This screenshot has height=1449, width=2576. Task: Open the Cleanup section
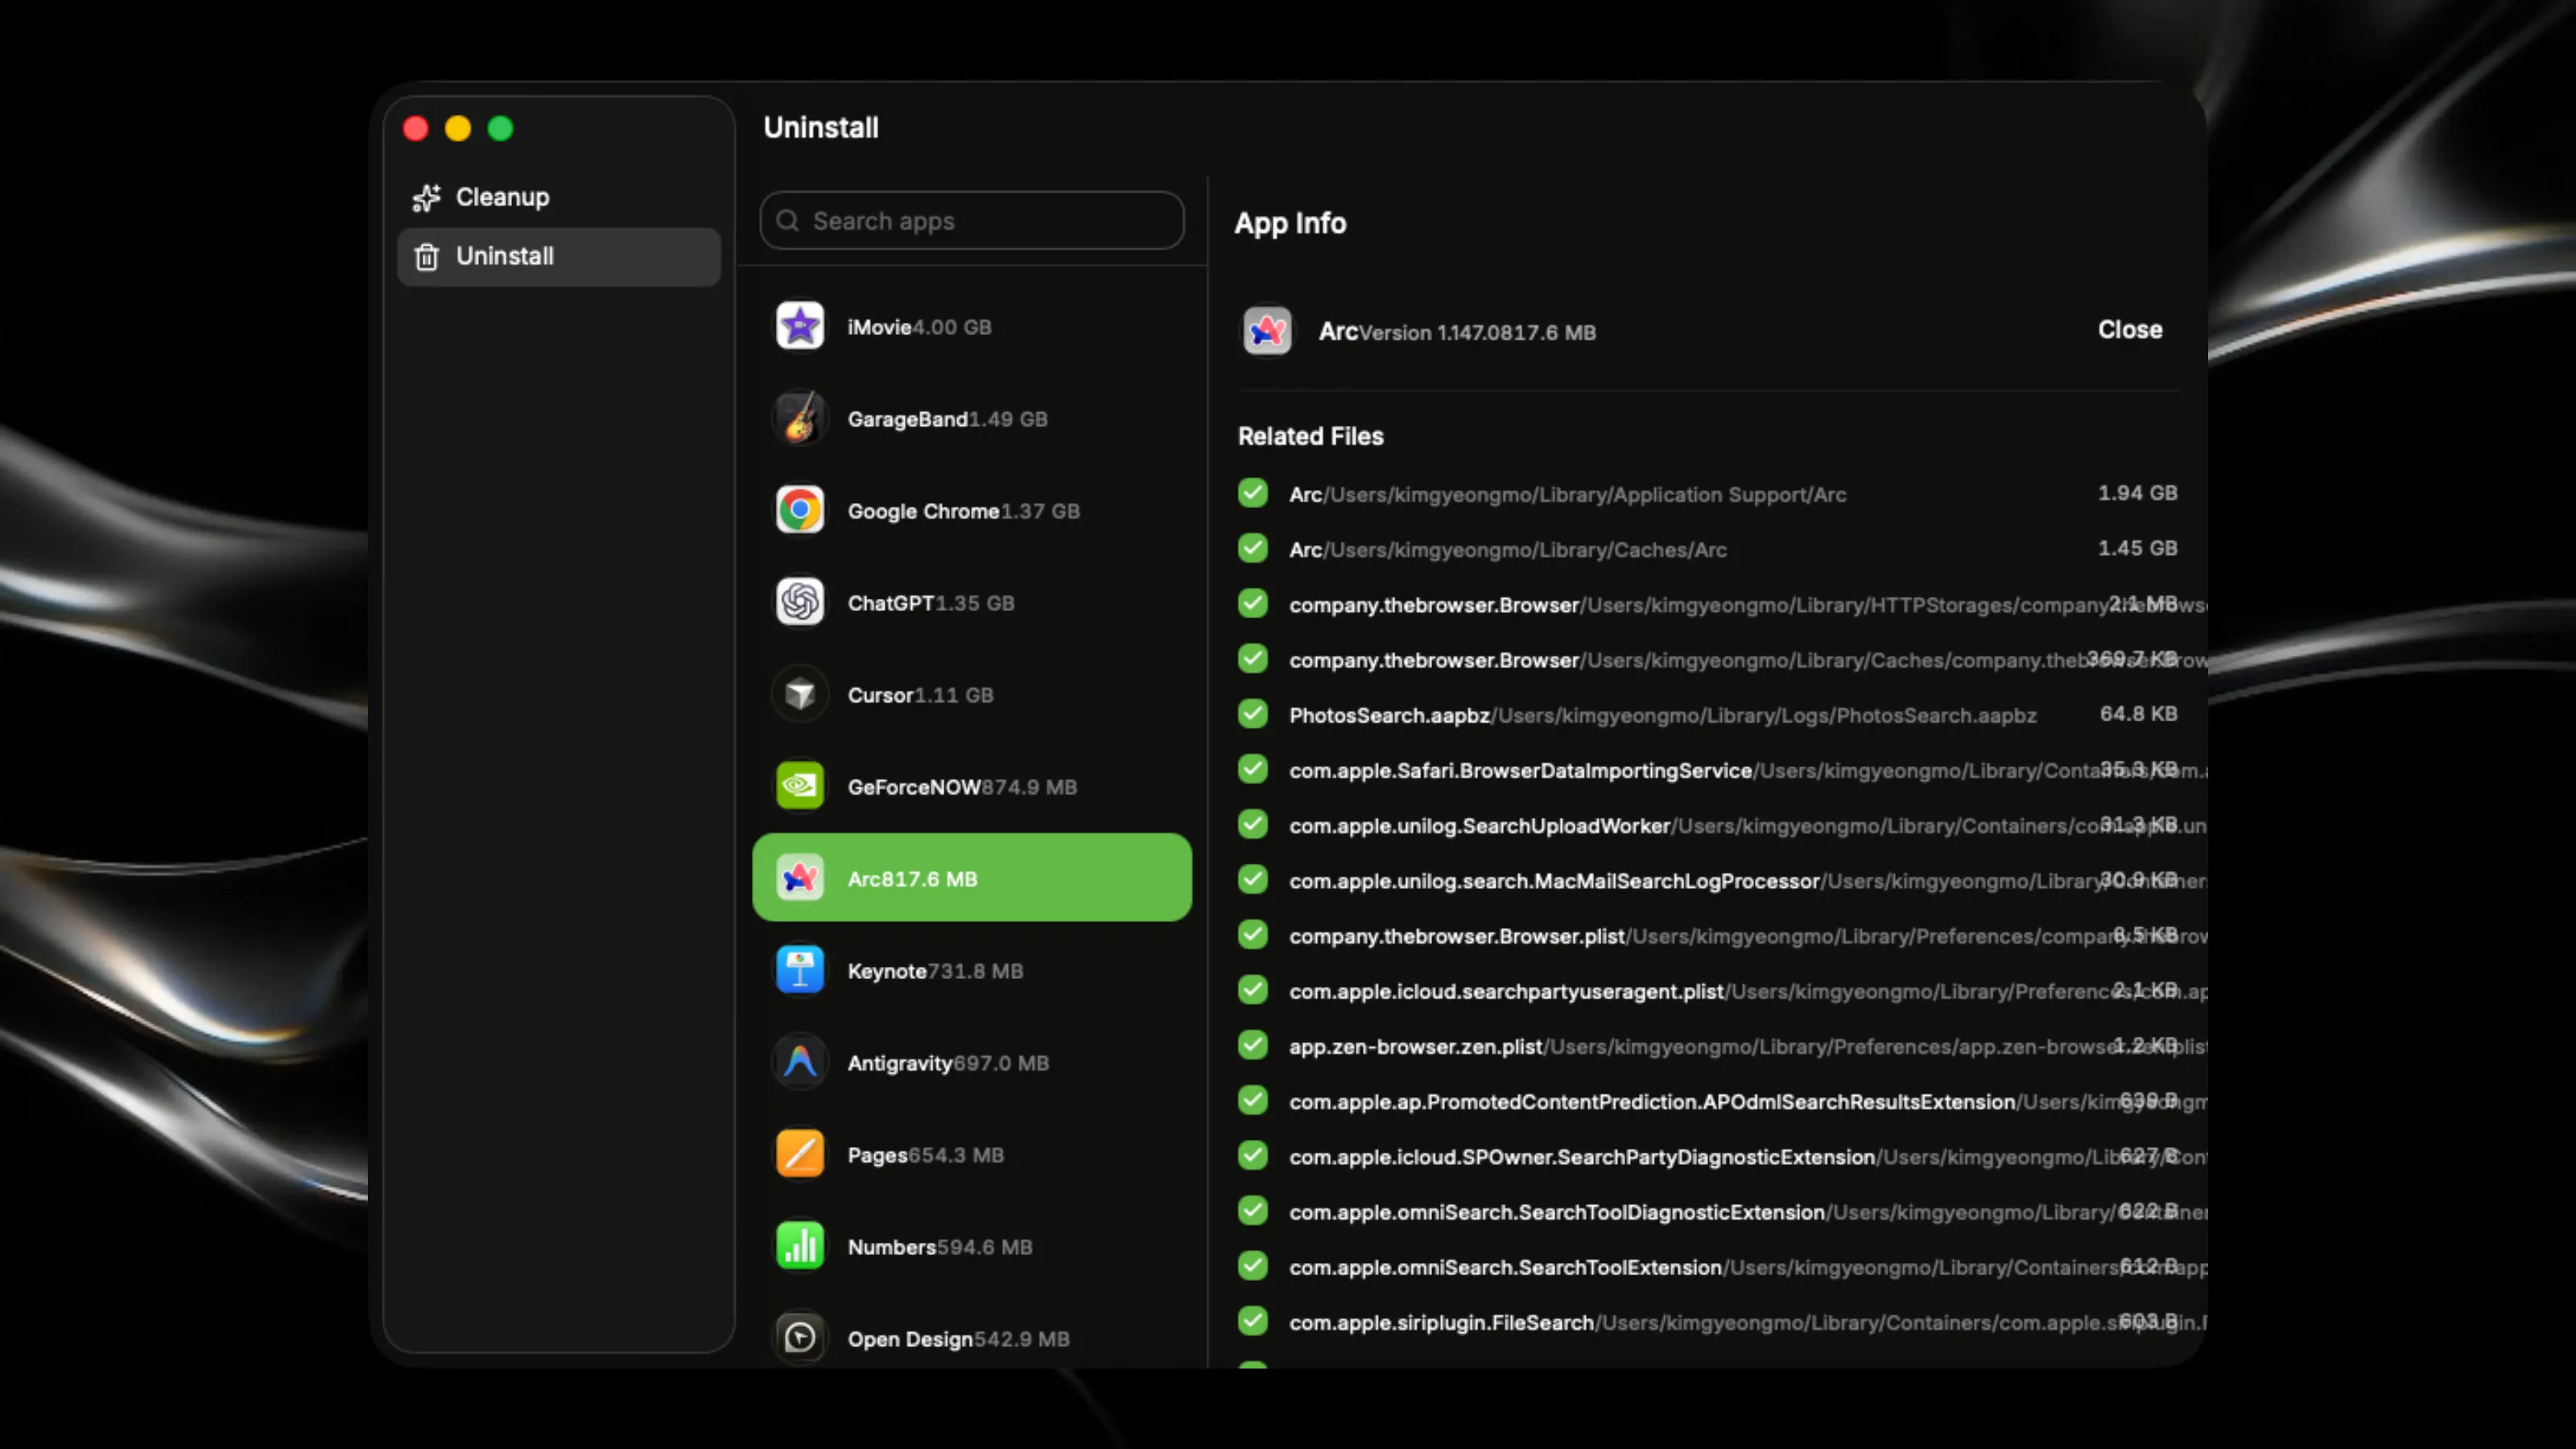coord(559,197)
